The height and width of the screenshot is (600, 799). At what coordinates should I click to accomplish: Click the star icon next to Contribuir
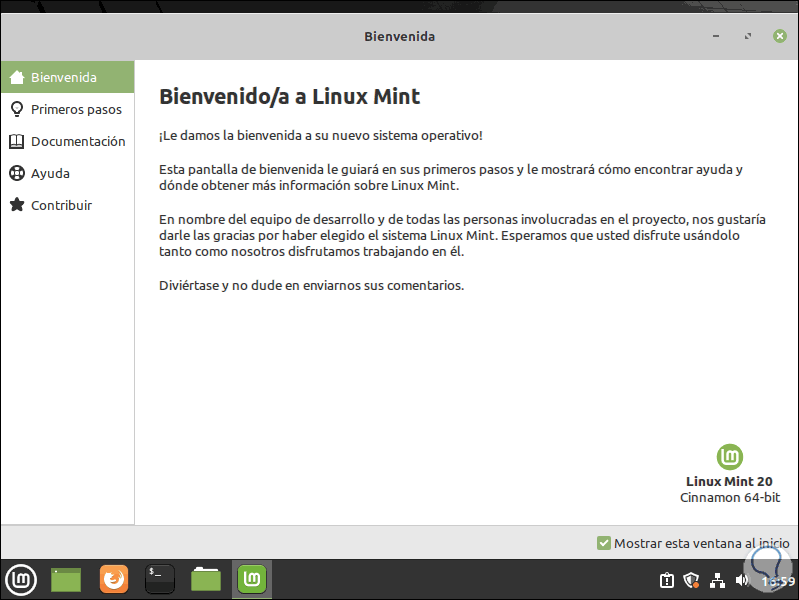pyautogui.click(x=17, y=205)
